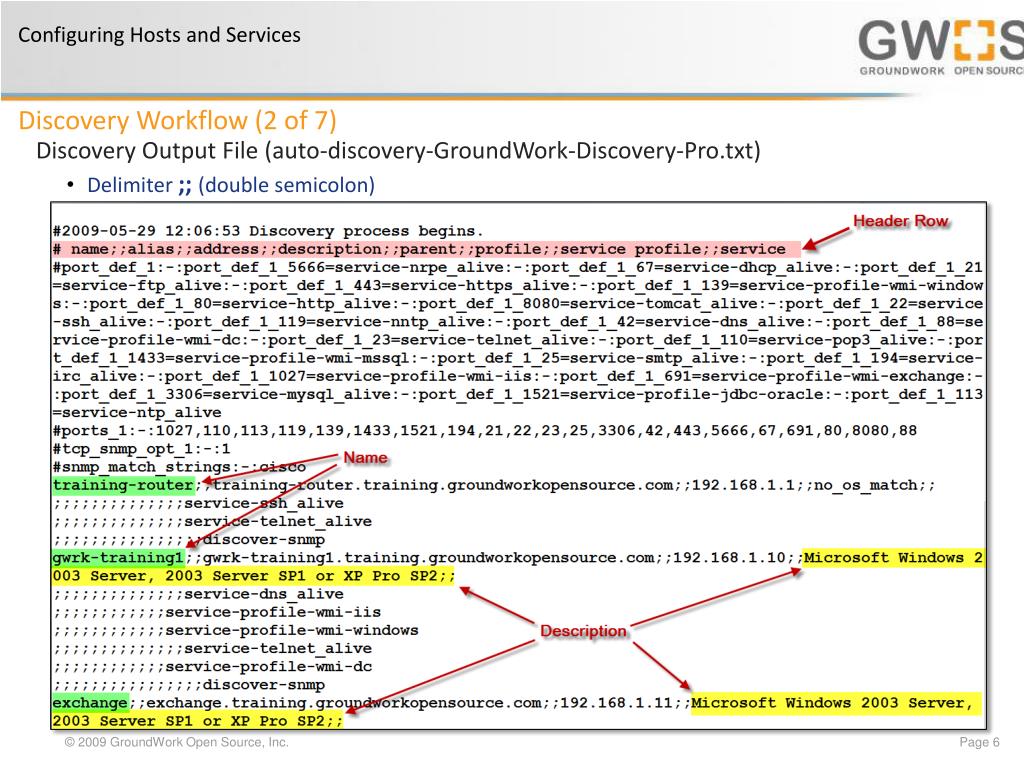Click the '=service-ntp_alive' line

click(x=137, y=413)
